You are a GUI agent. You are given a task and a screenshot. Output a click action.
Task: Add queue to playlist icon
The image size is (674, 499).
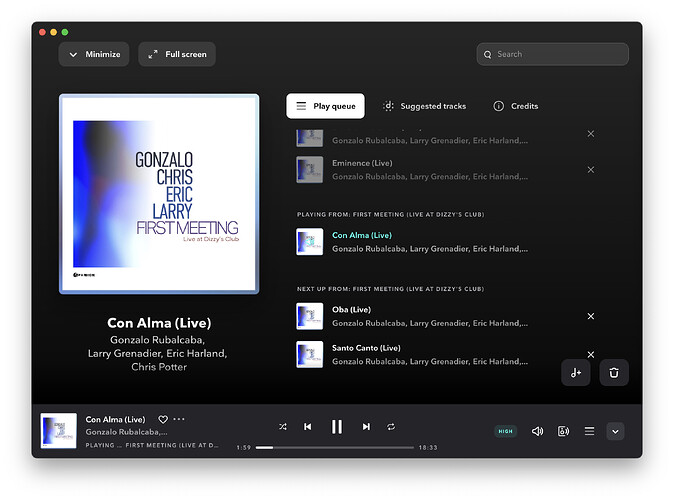point(576,373)
